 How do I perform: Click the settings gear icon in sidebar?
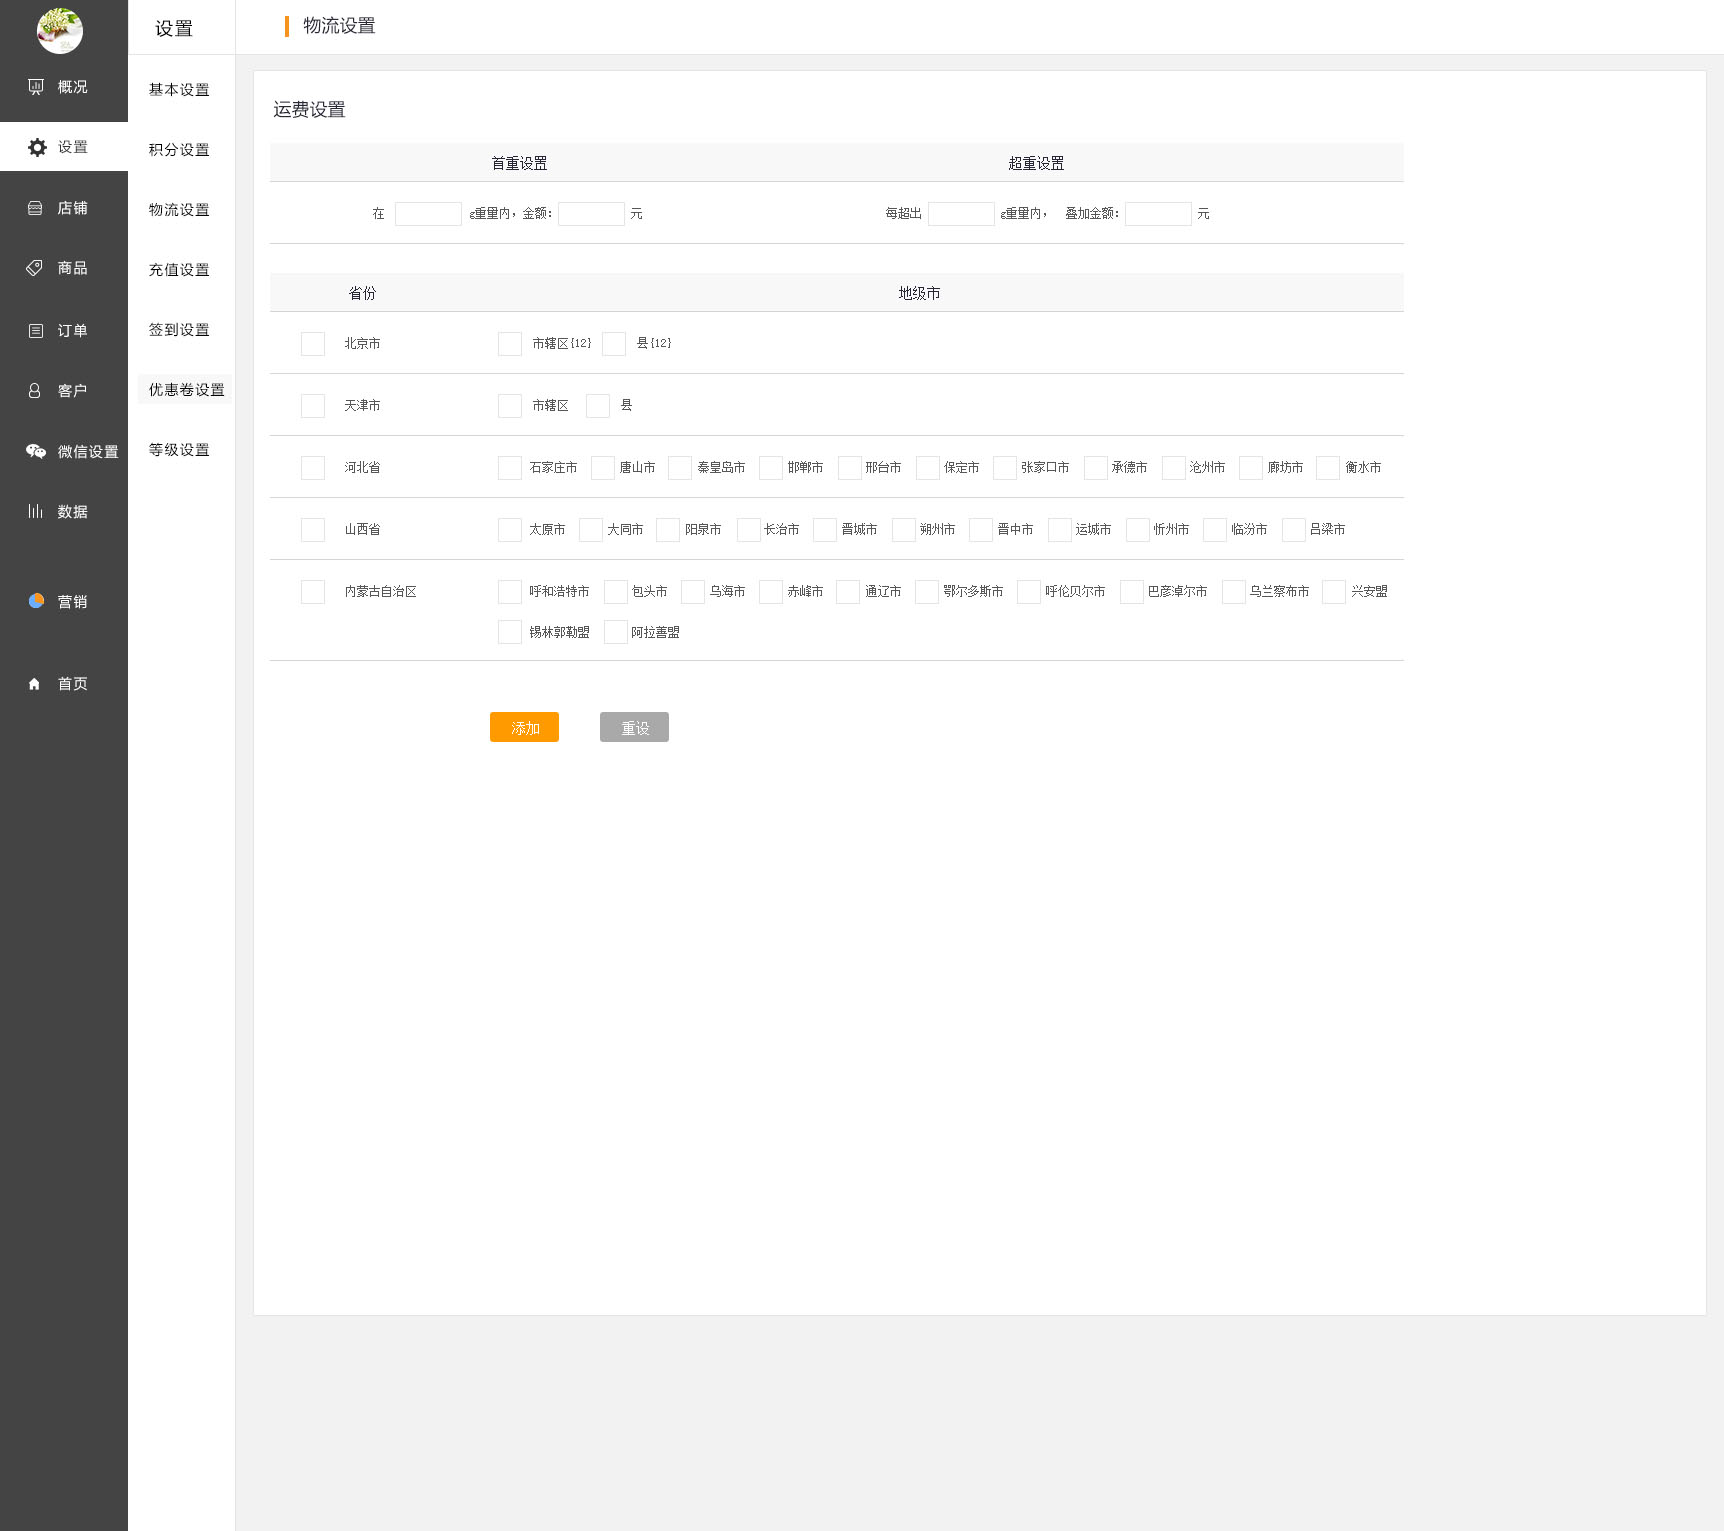[x=37, y=147]
